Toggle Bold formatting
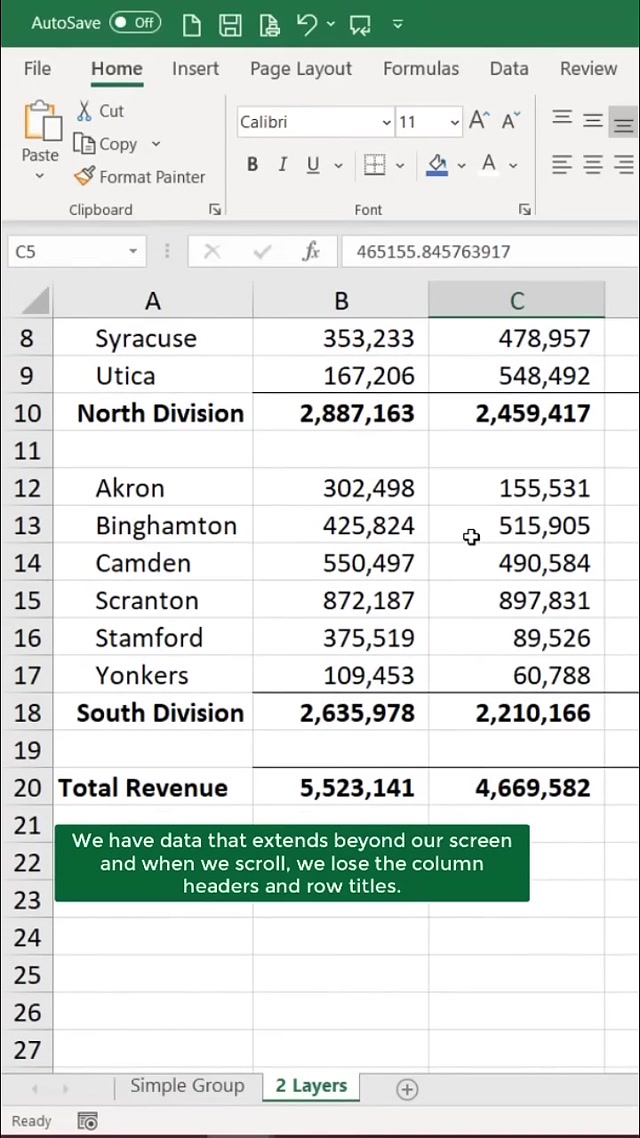 [253, 165]
